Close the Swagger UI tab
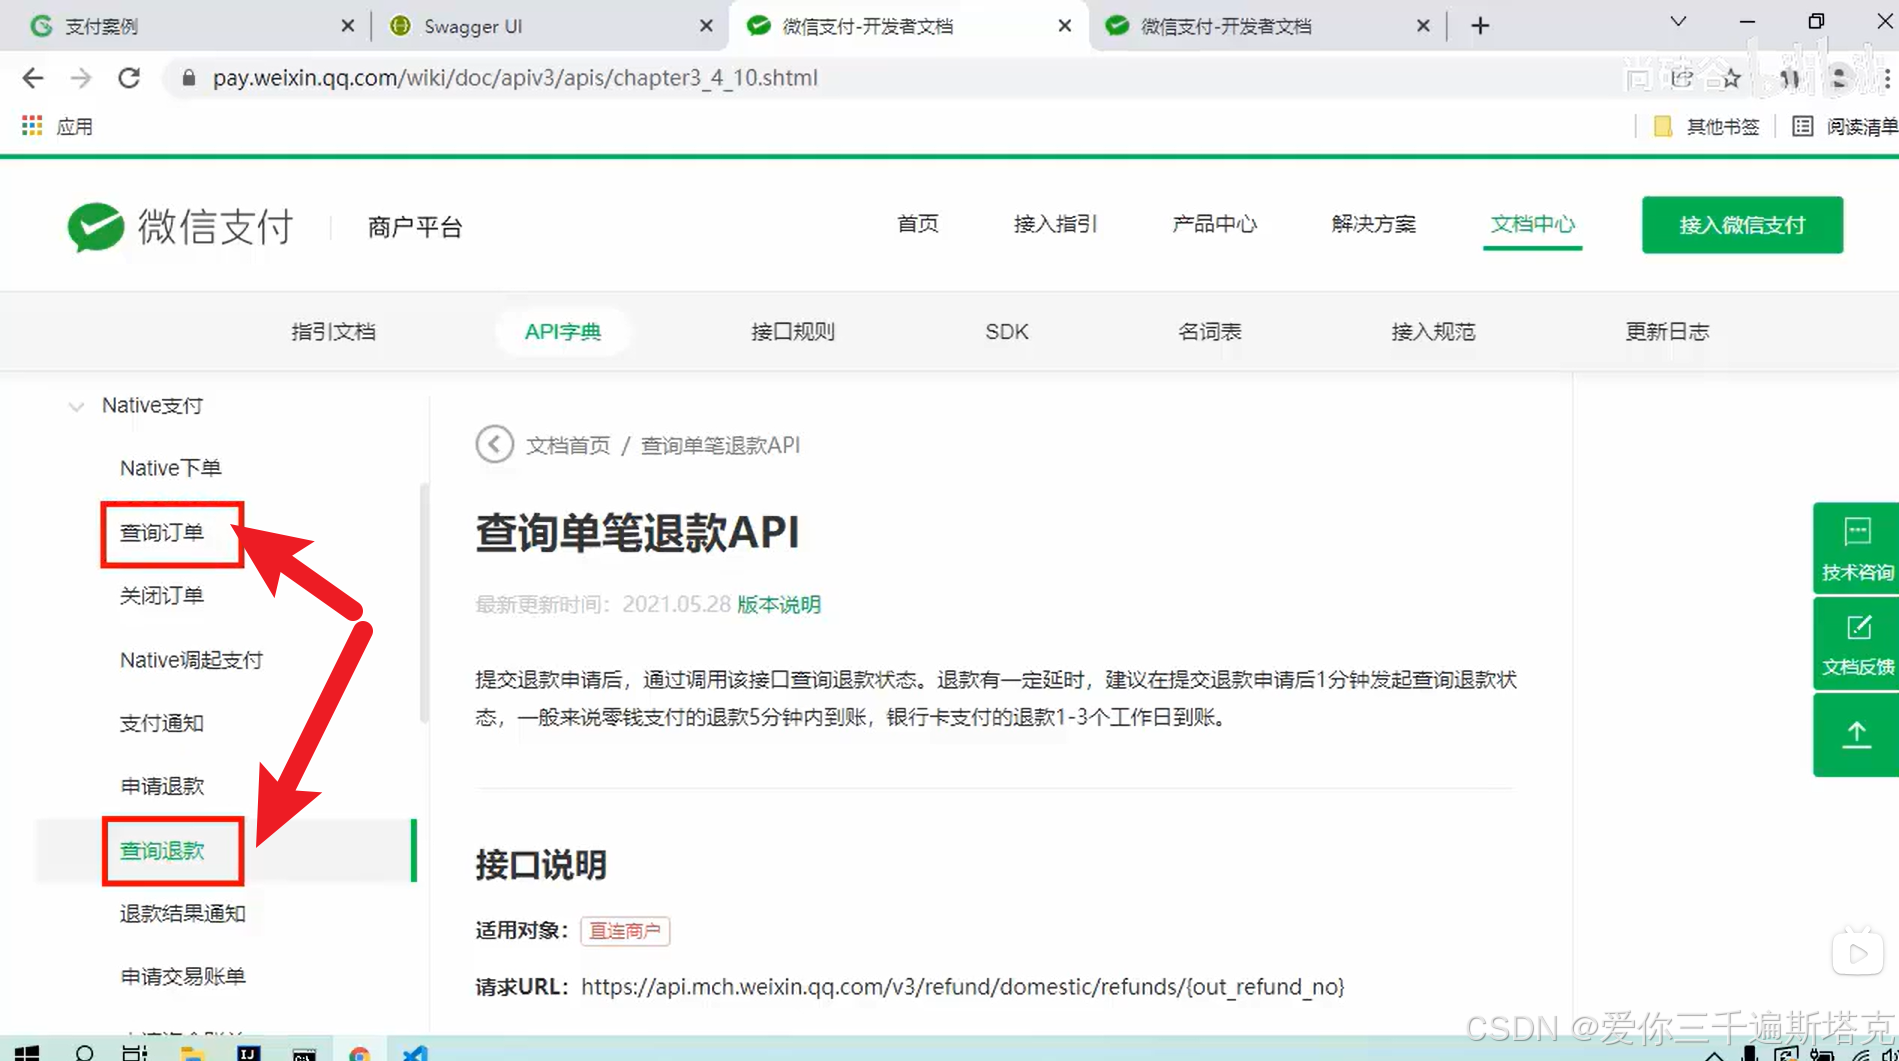The image size is (1899, 1061). 706,26
